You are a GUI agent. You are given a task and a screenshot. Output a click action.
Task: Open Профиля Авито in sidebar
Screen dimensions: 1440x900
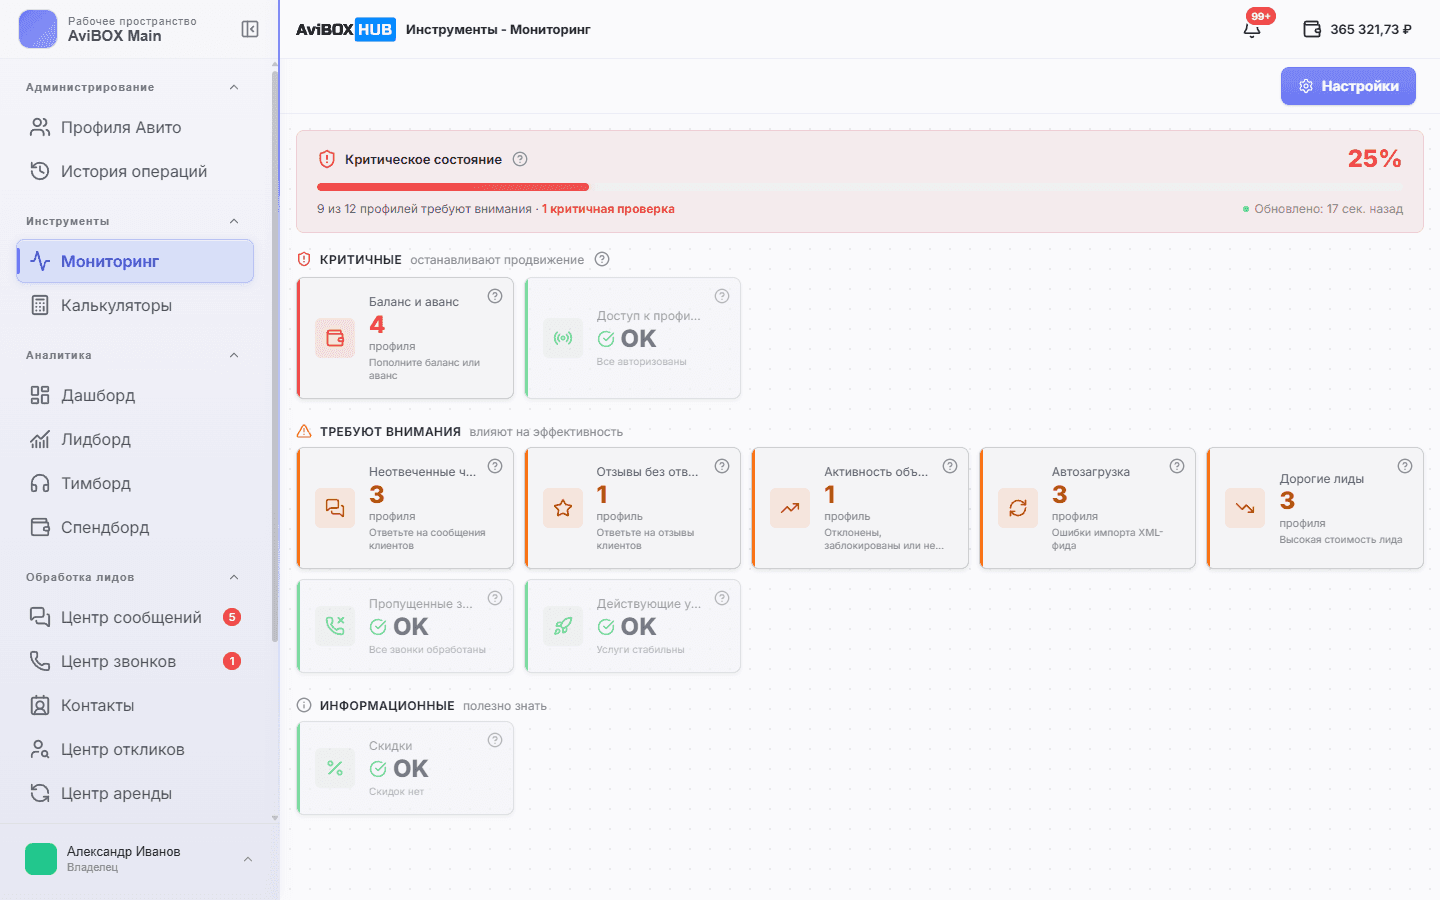click(135, 127)
